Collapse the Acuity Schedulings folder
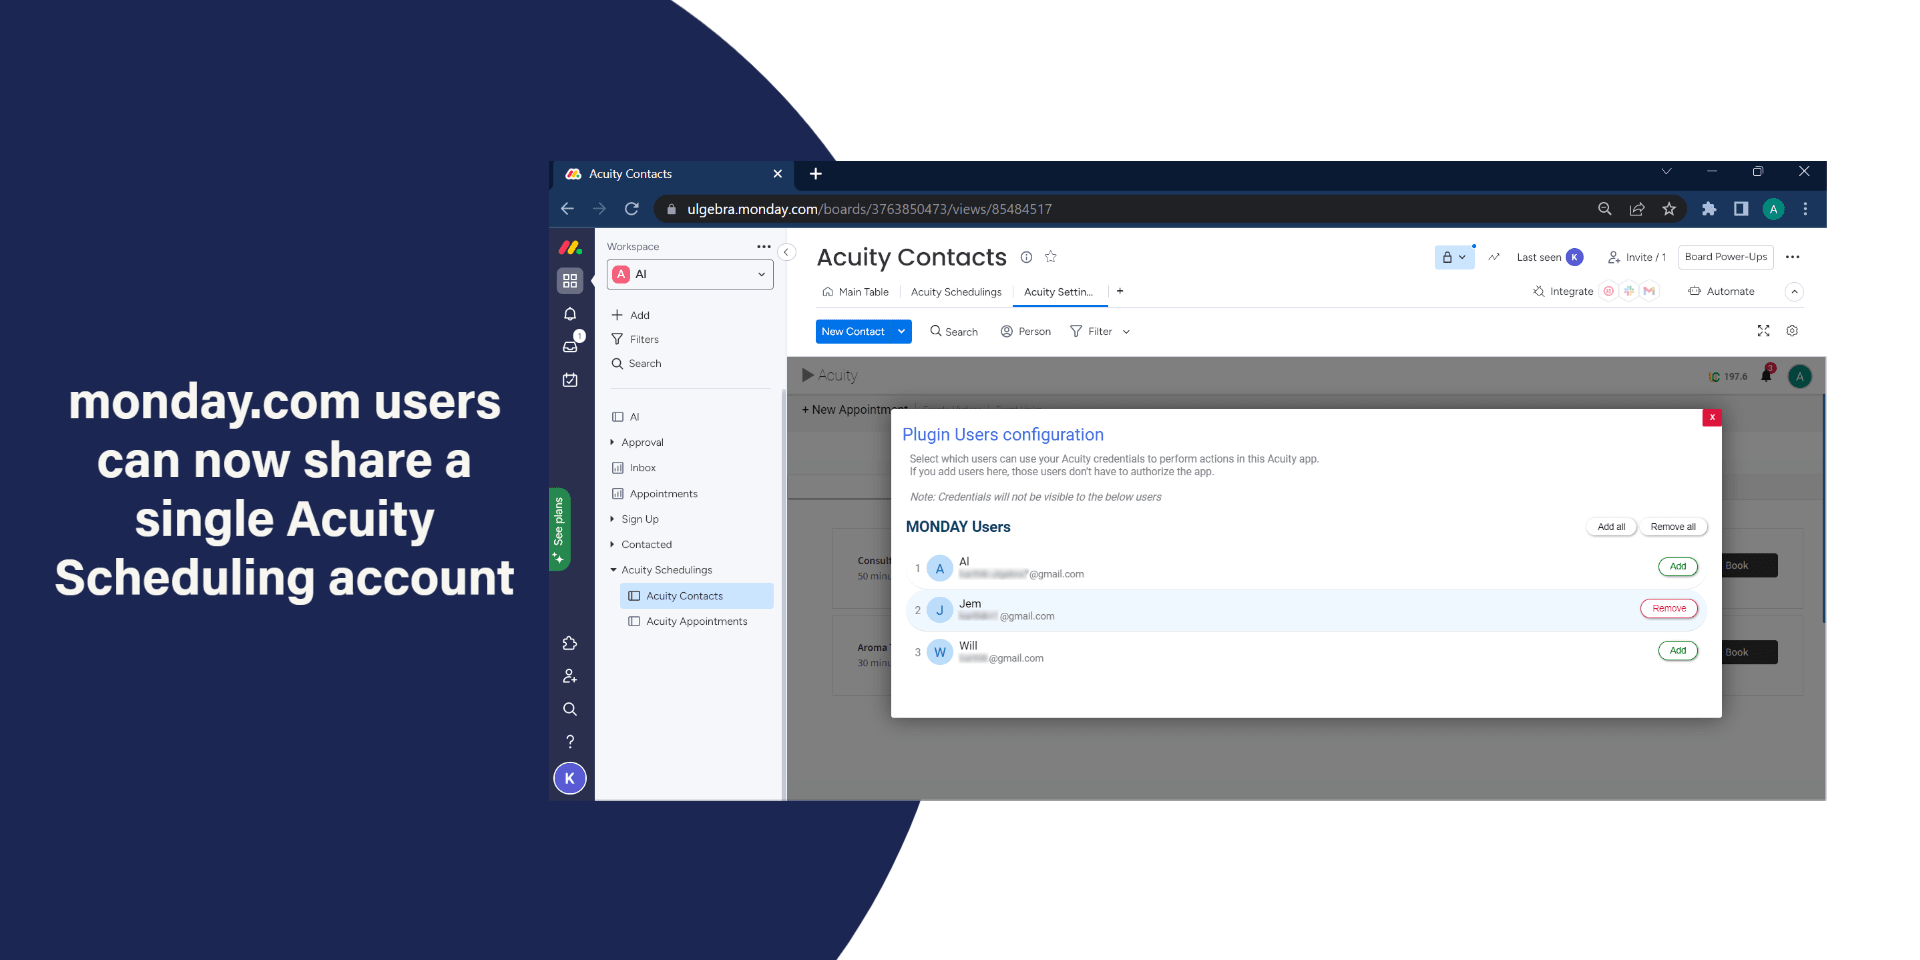This screenshot has height=960, width=1920. point(613,570)
